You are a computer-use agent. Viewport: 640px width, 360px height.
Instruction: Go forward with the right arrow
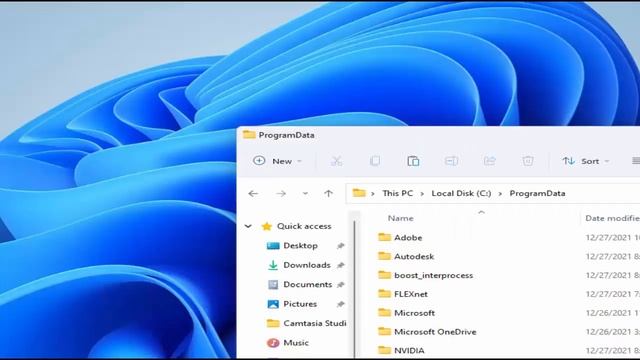click(x=281, y=193)
